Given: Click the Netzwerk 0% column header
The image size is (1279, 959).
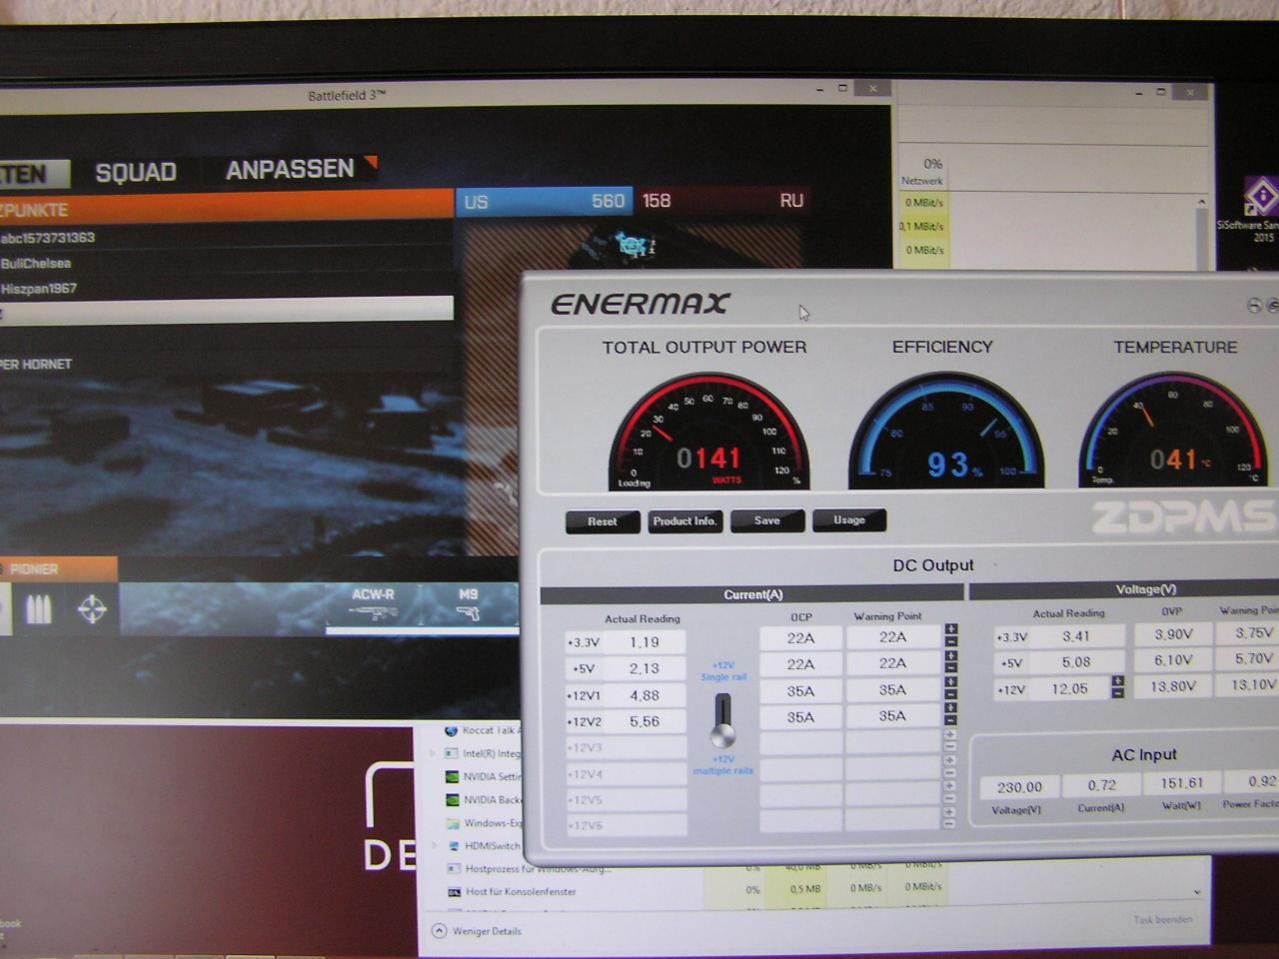Looking at the screenshot, I should coord(923,171).
